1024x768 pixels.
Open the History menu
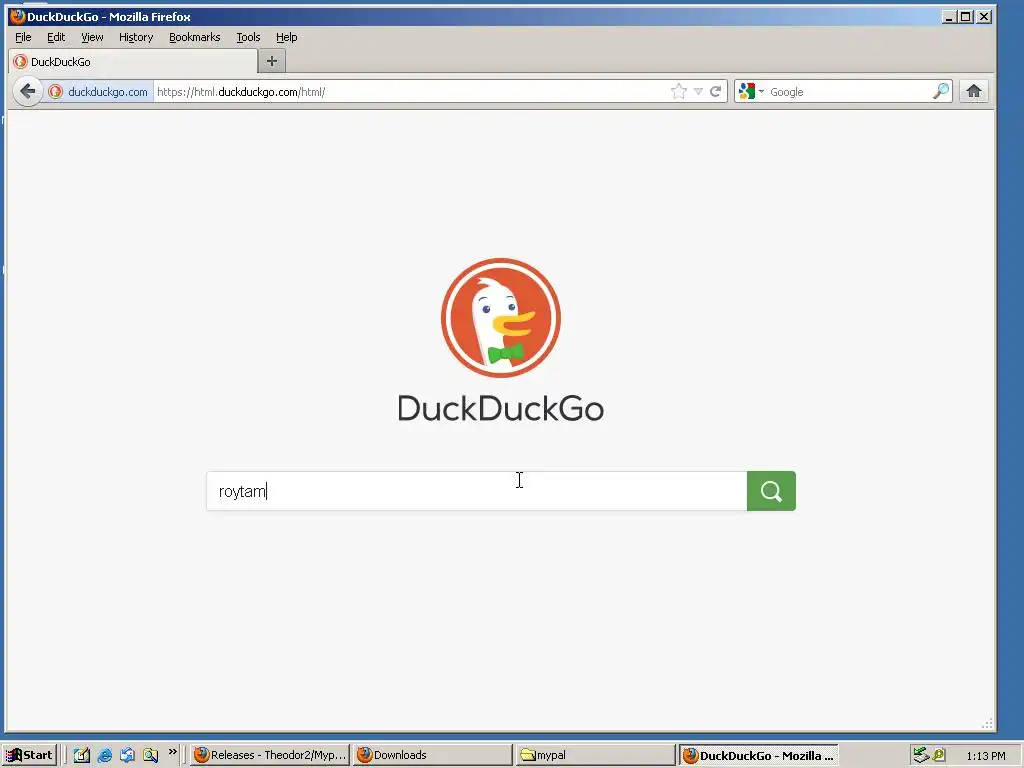[136, 37]
